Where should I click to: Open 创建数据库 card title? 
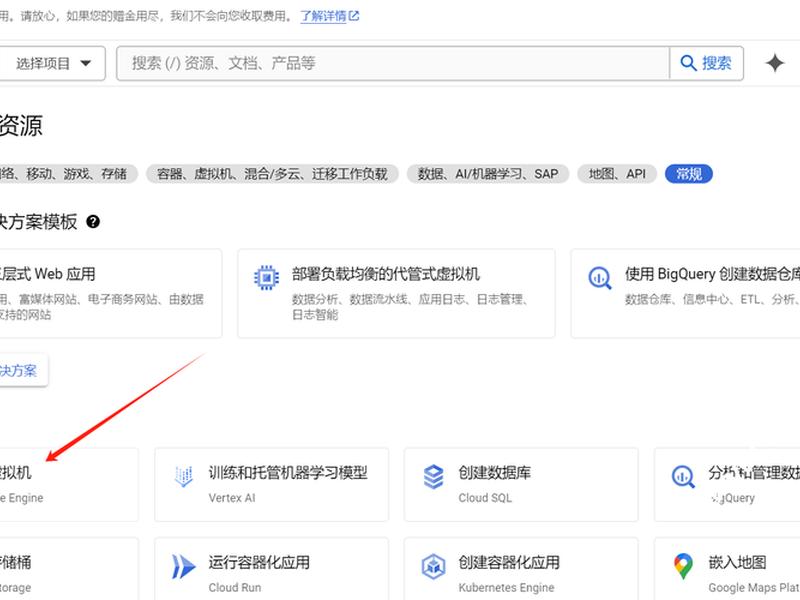tap(494, 473)
